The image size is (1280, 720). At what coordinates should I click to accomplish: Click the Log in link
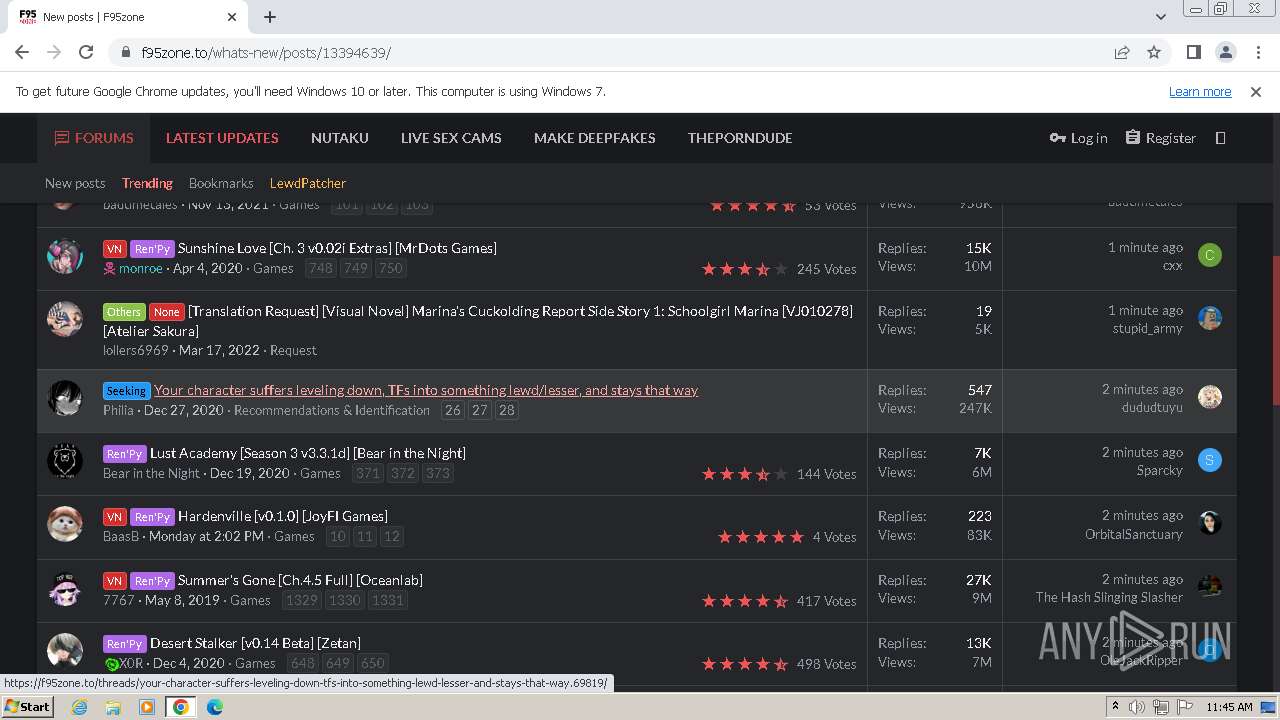pos(1078,138)
